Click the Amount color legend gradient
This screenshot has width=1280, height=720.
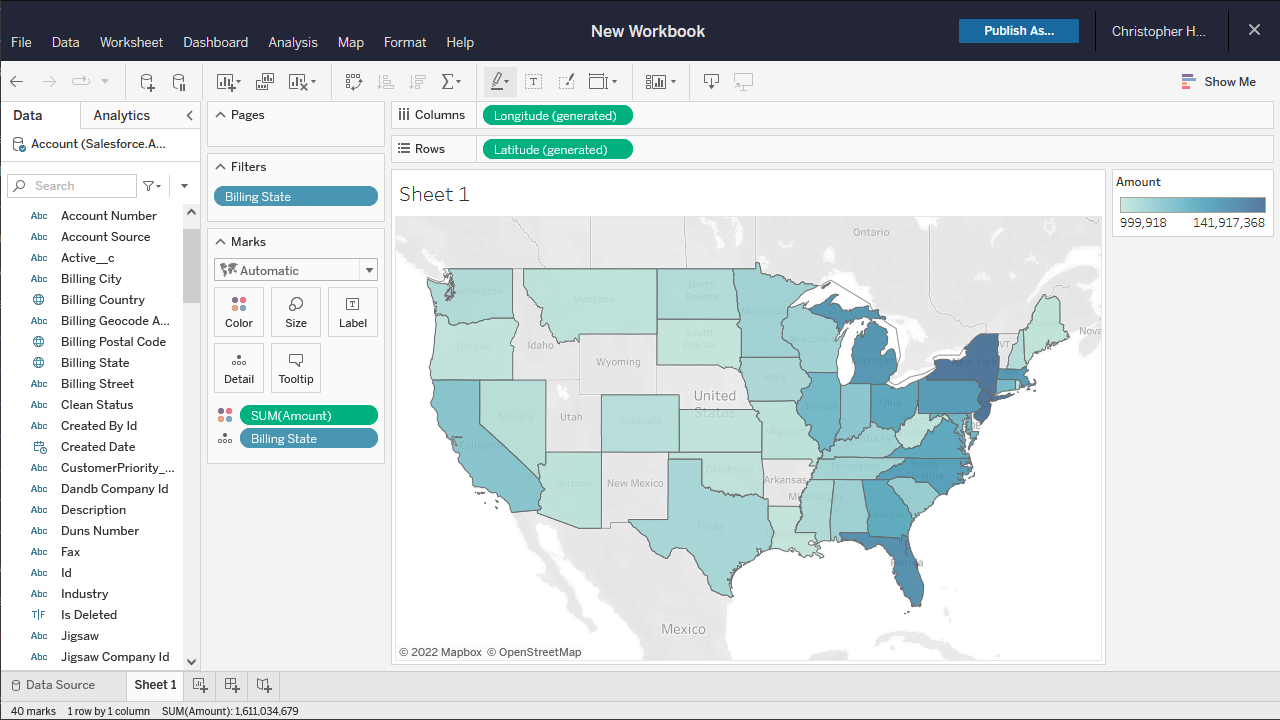coord(1192,205)
